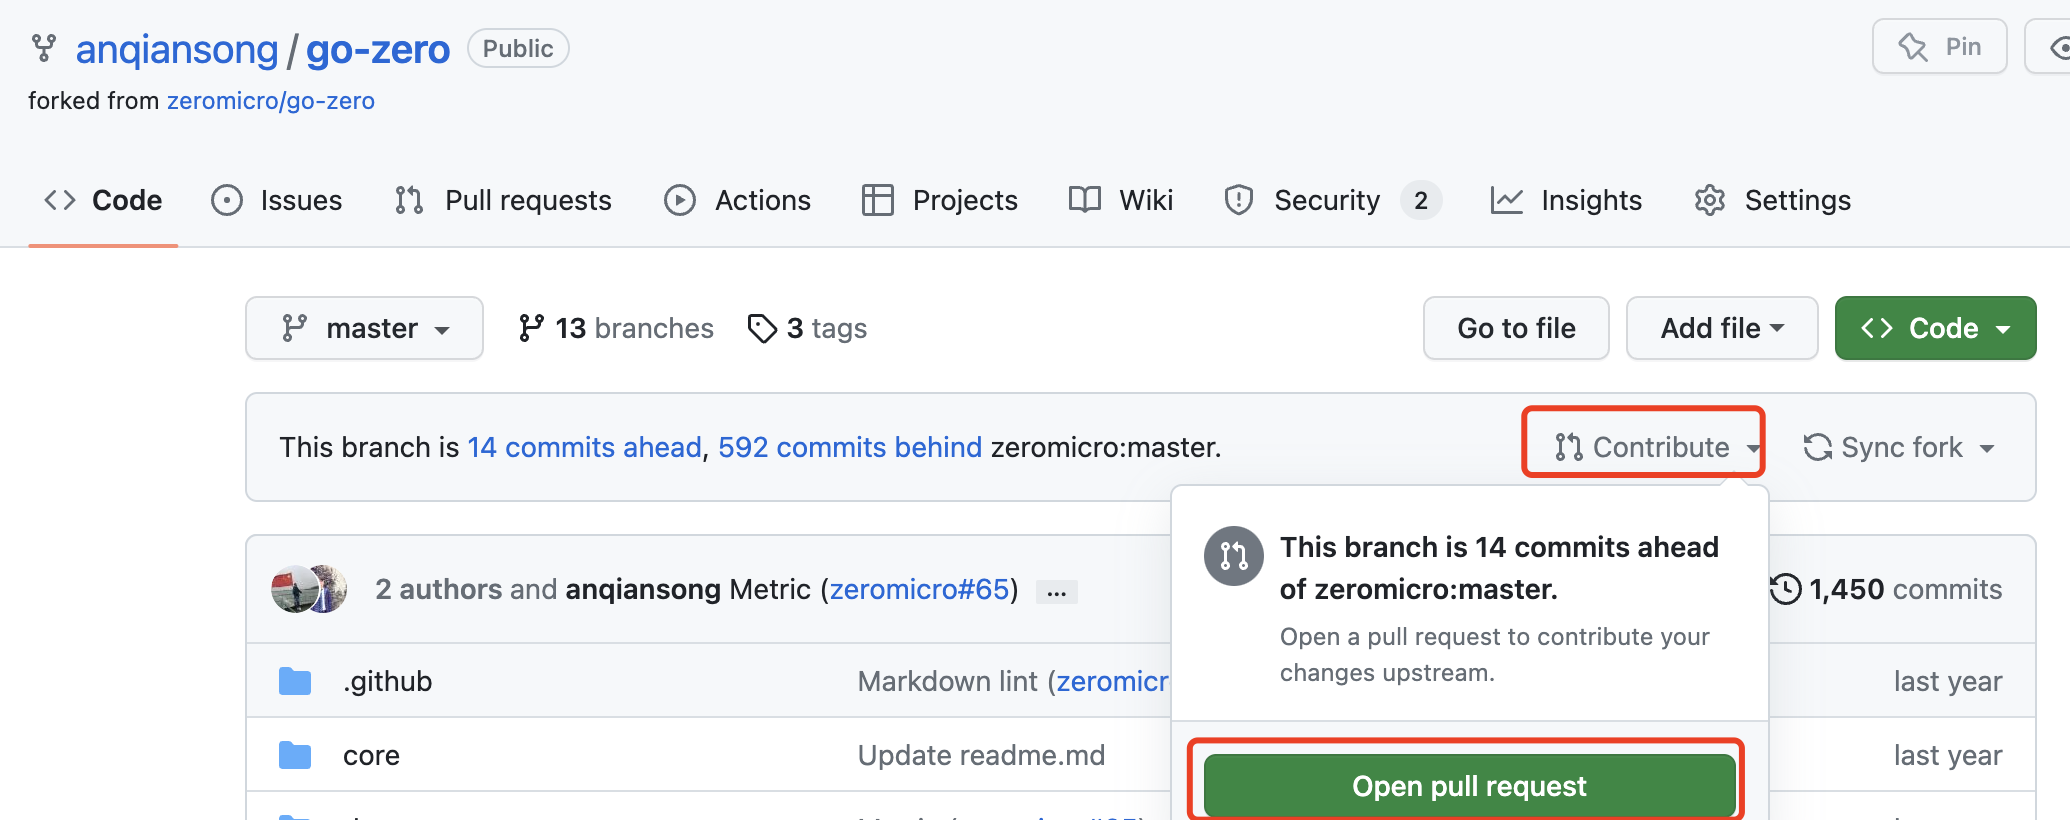The width and height of the screenshot is (2070, 820).
Task: View the 14 commits ahead link
Action: point(584,447)
